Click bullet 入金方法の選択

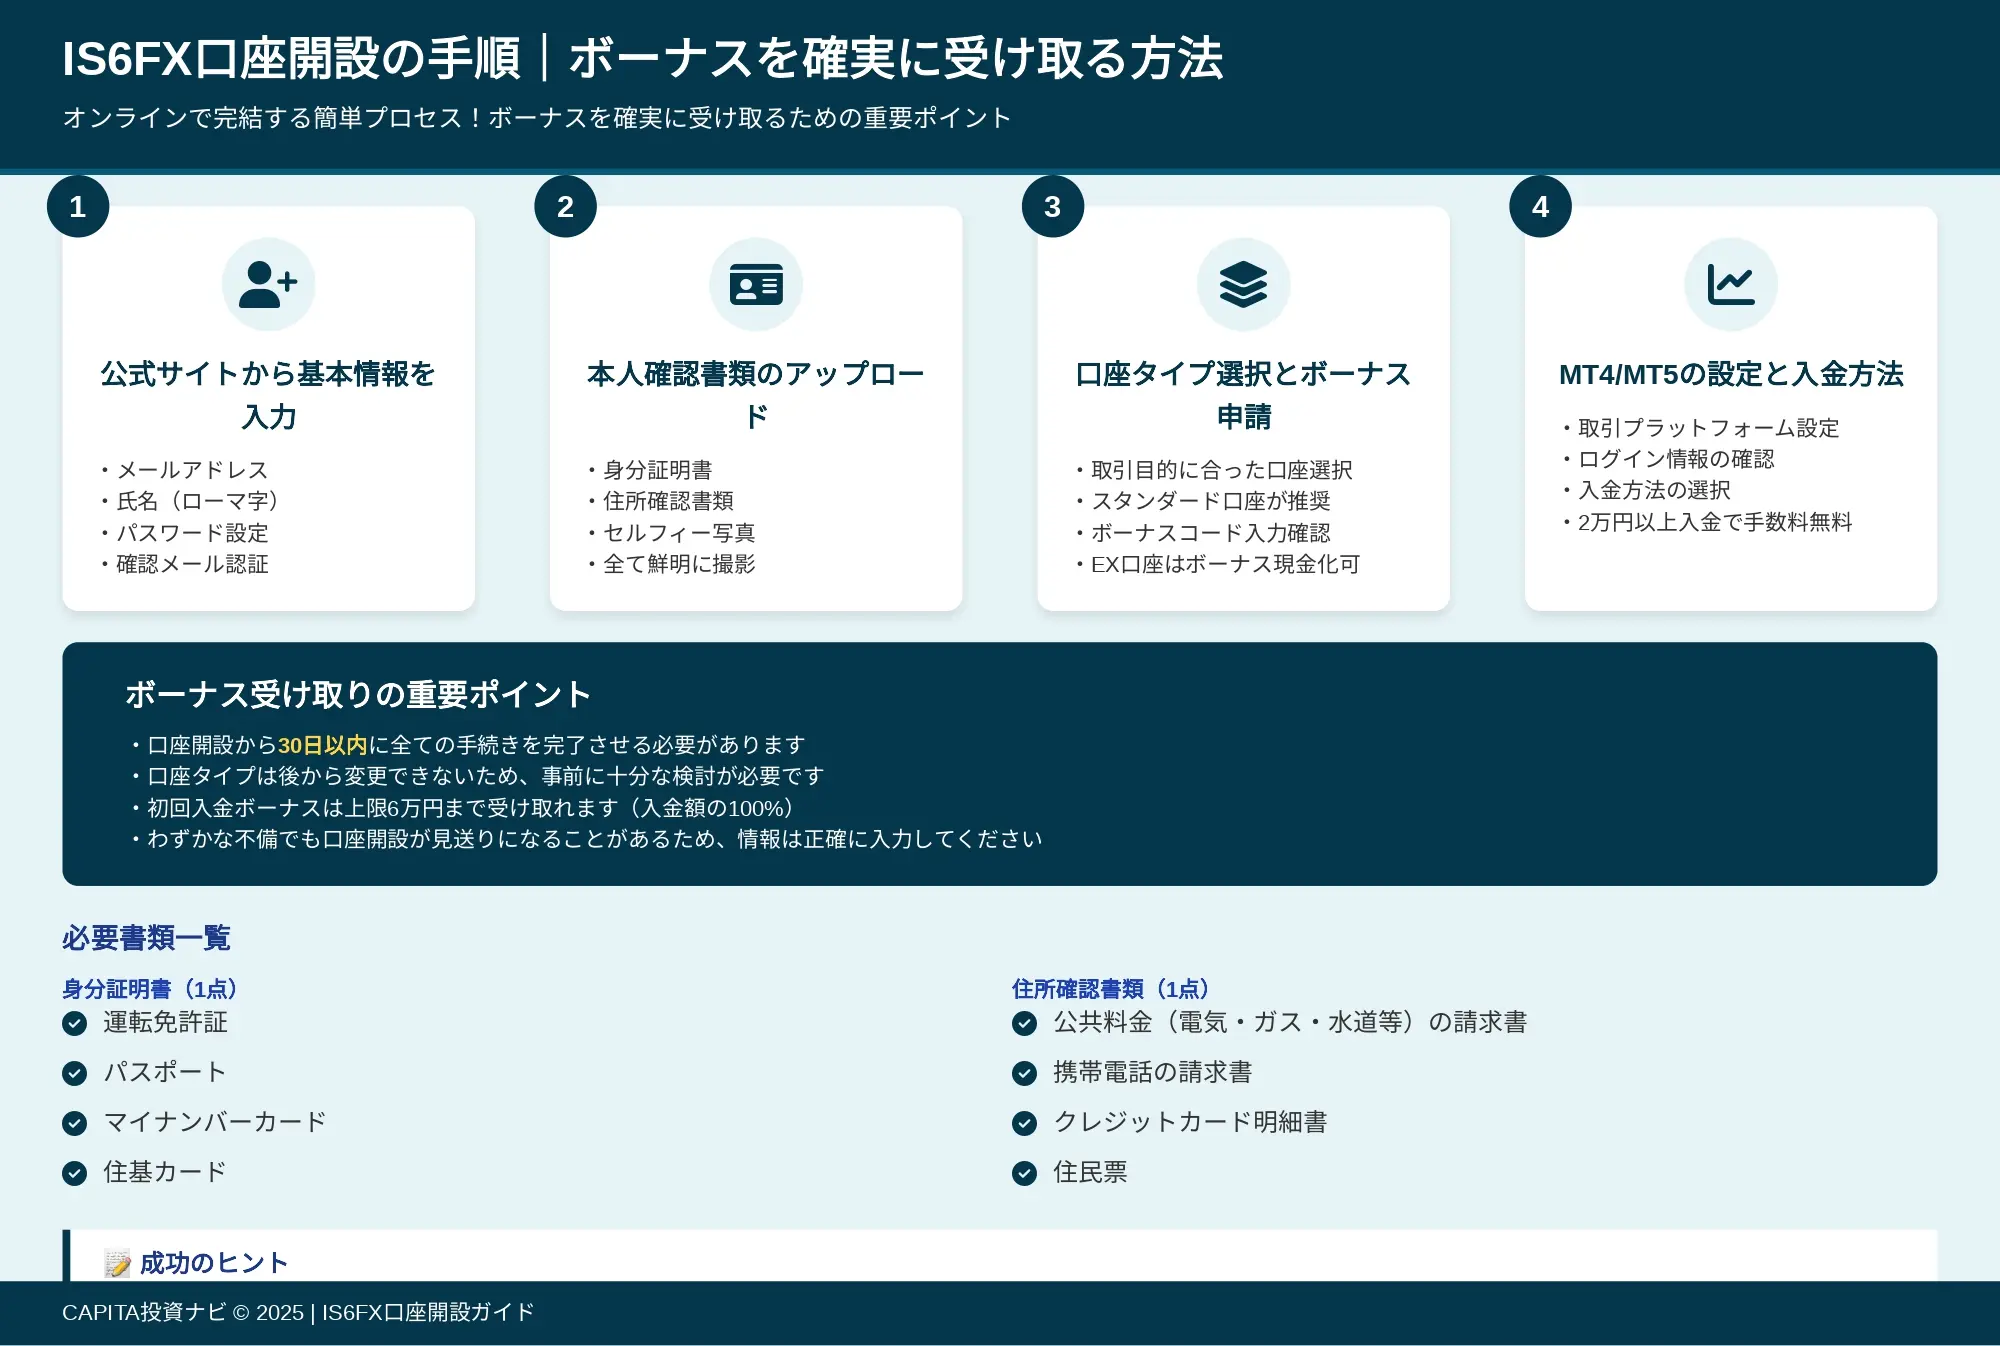point(1646,490)
